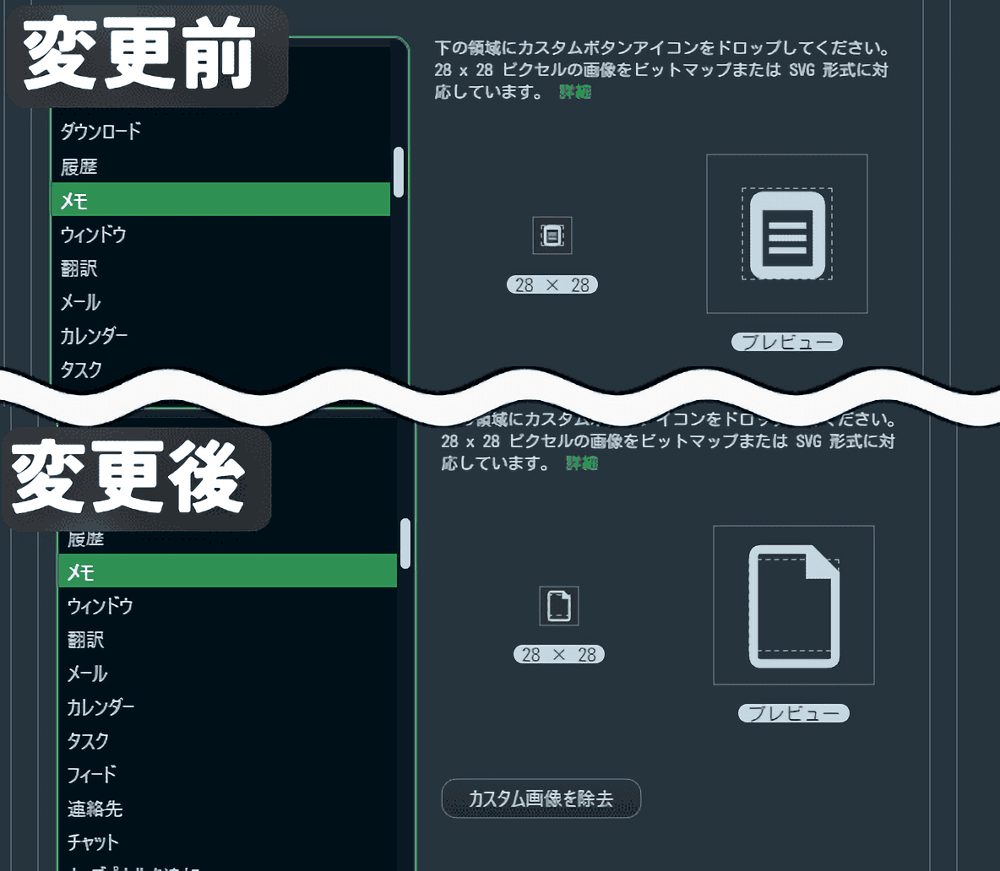The image size is (1000, 871).
Task: Click the after panel list scrollbar thumb
Action: pyautogui.click(x=405, y=543)
